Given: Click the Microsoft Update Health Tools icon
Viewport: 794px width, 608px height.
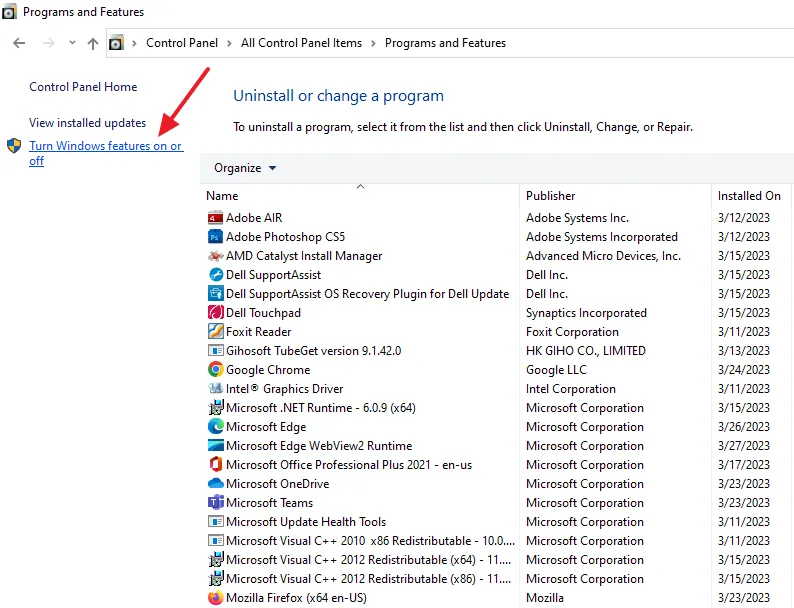Looking at the screenshot, I should pos(215,522).
